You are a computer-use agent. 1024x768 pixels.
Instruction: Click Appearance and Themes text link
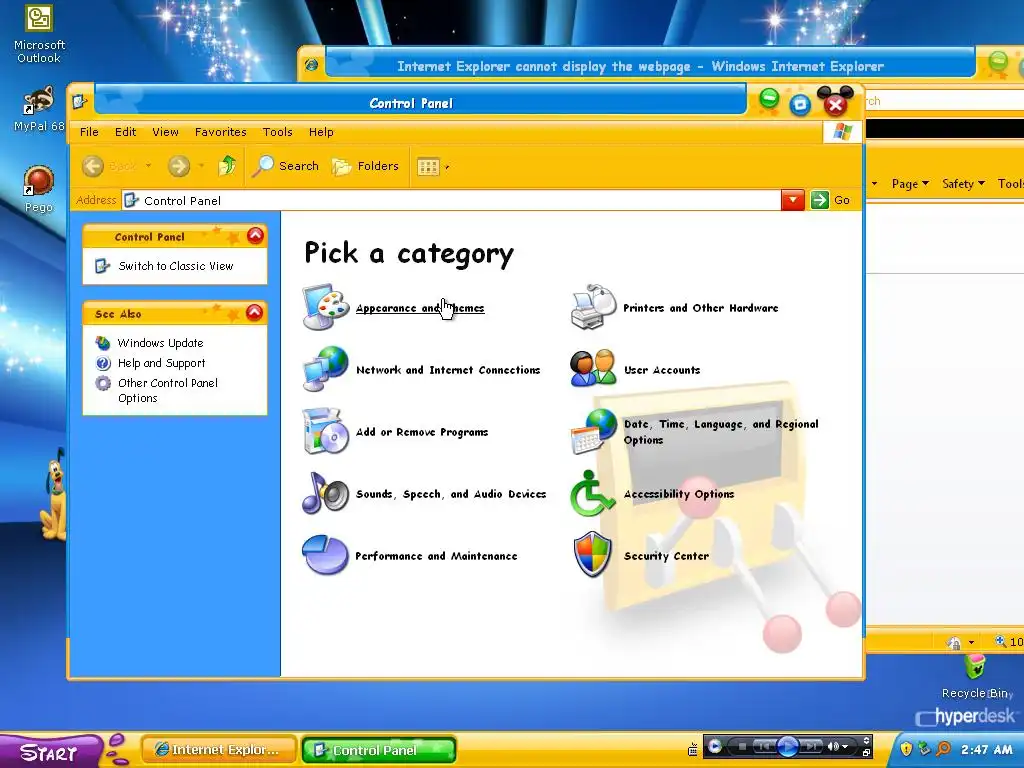pos(420,308)
